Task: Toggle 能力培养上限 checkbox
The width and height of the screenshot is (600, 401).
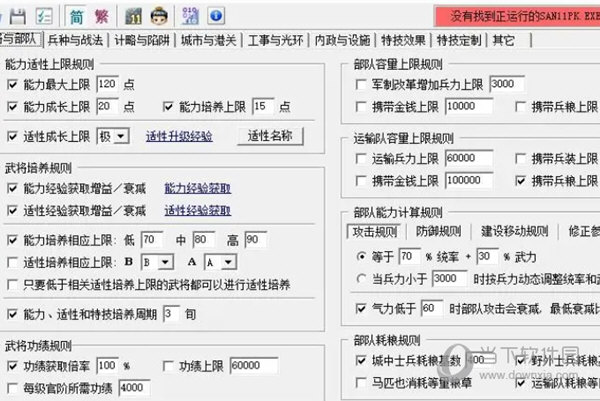Action: [x=168, y=106]
